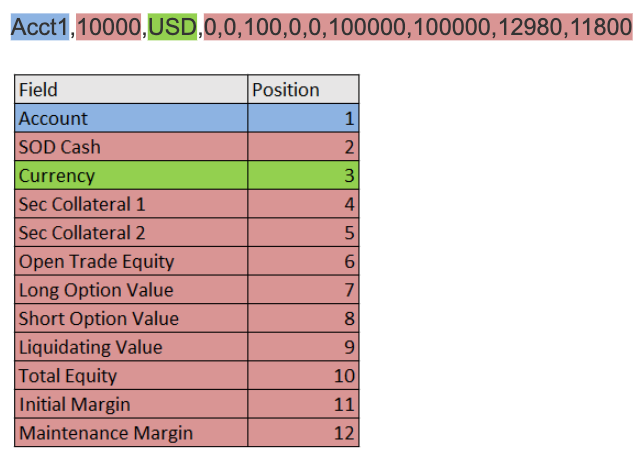Click the green highlighted USD text
The image size is (640, 462).
click(172, 27)
